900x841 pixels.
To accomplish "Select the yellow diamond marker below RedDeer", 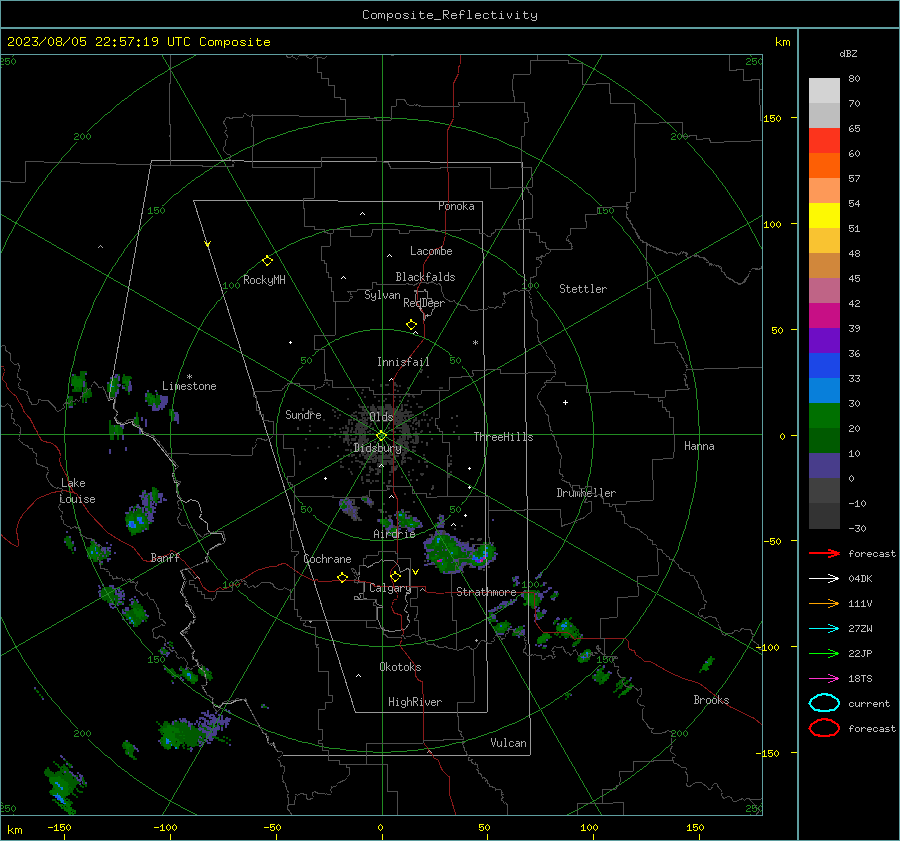I will click(411, 325).
